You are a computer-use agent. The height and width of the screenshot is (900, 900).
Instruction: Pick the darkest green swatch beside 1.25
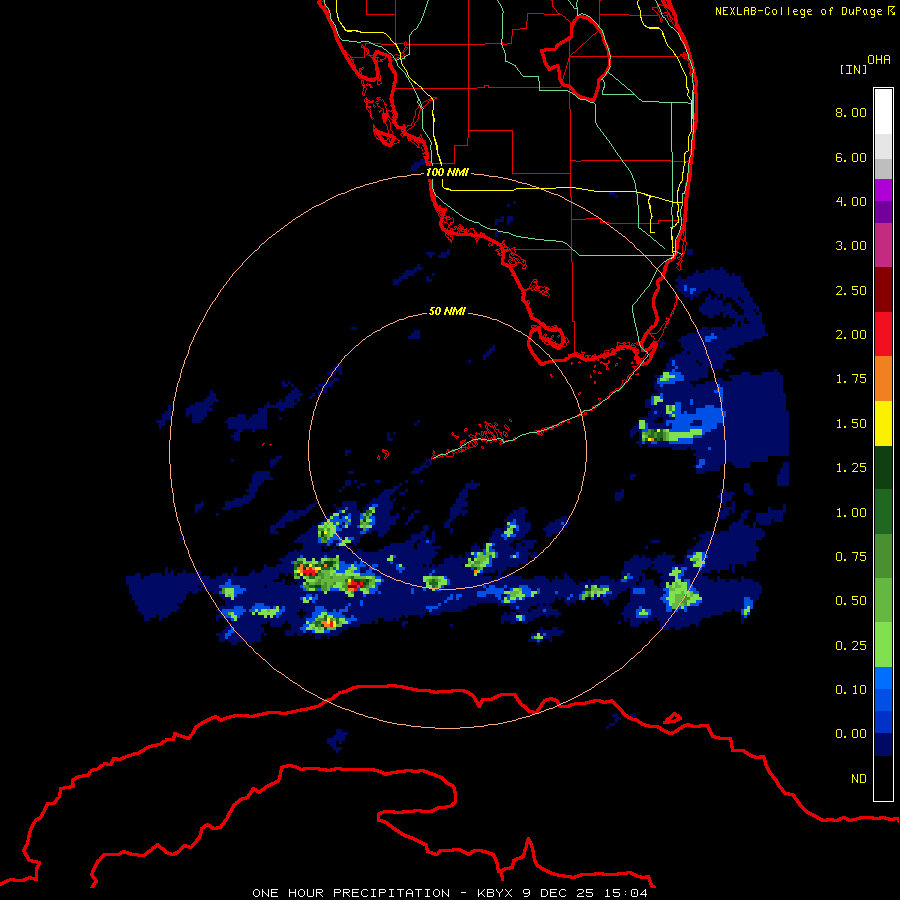883,468
